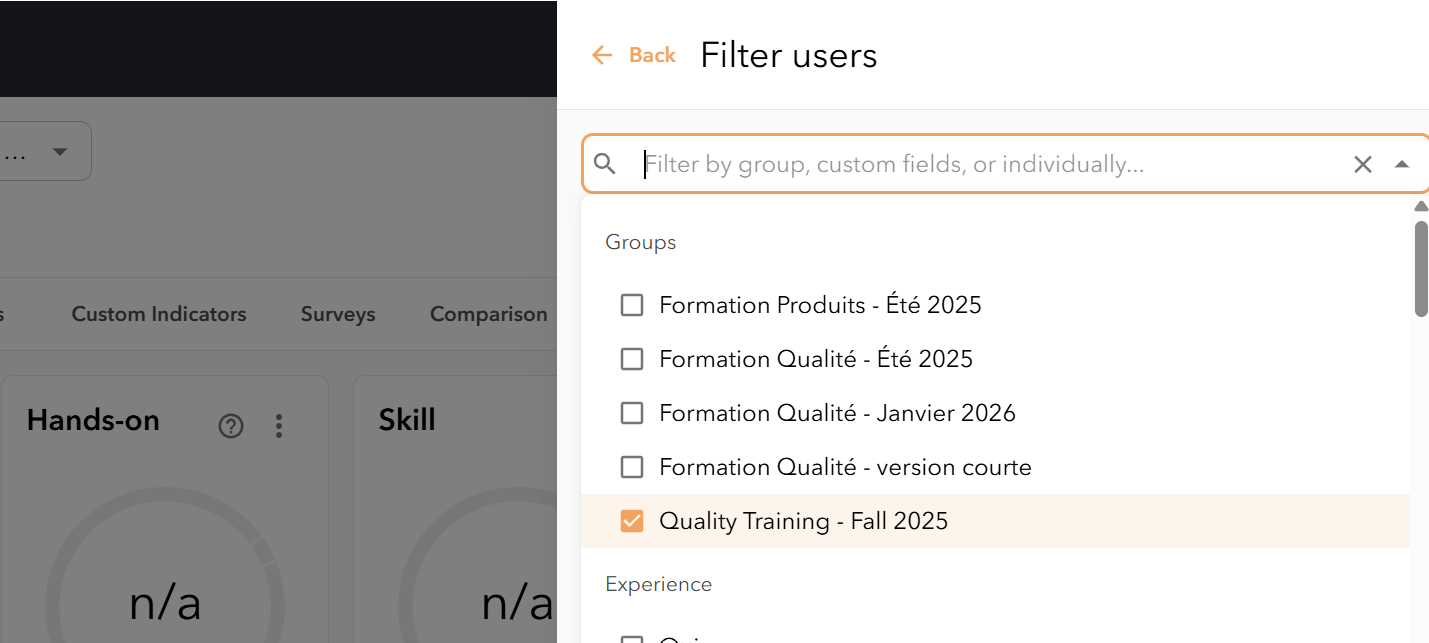Collapse the filter dropdown with the up arrow
Screen dimensions: 1429x643
(1402, 164)
